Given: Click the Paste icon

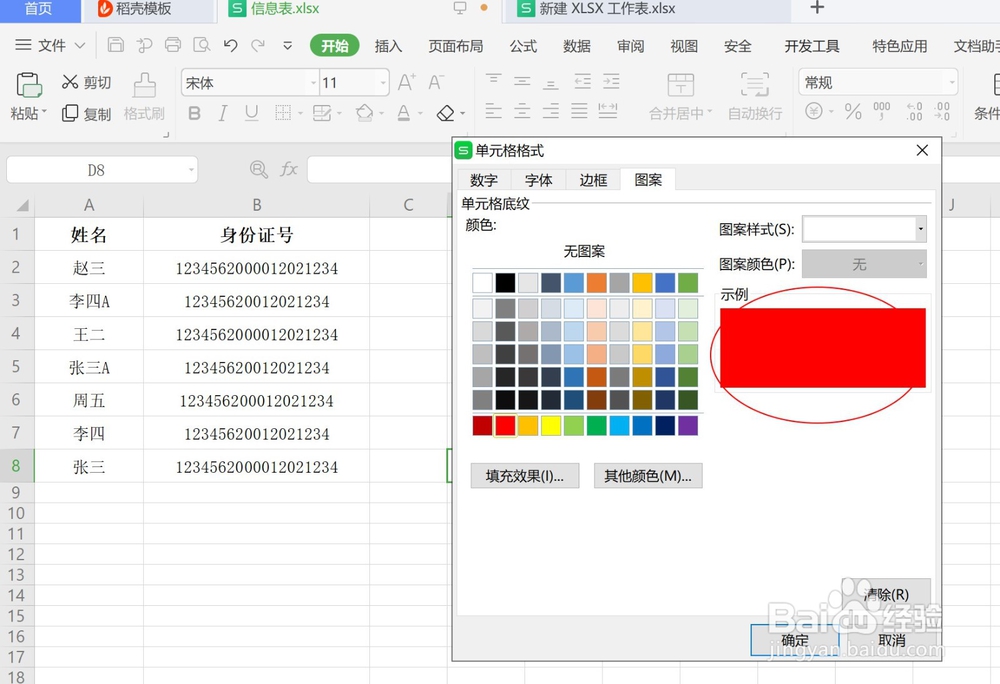Looking at the screenshot, I should [x=28, y=85].
